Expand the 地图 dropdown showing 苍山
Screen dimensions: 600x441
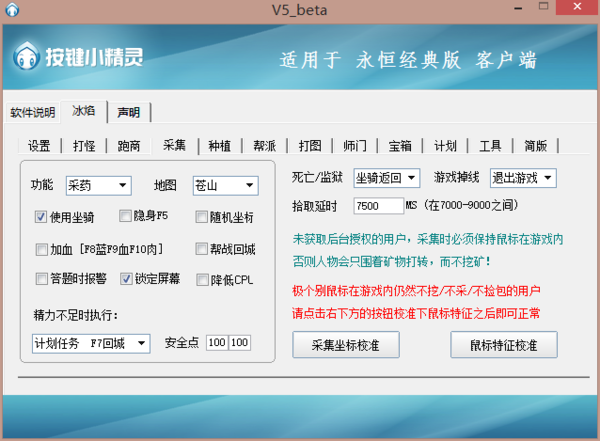[226, 186]
